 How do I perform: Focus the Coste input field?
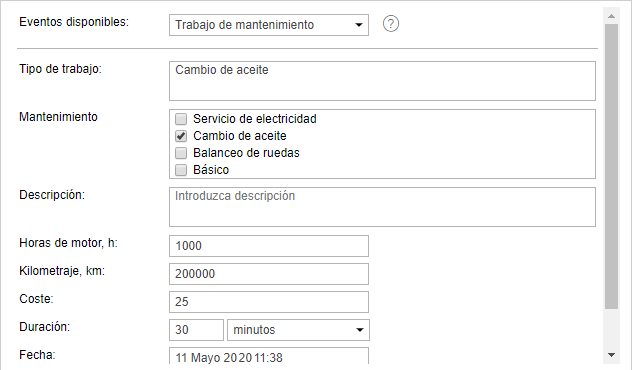tap(269, 302)
